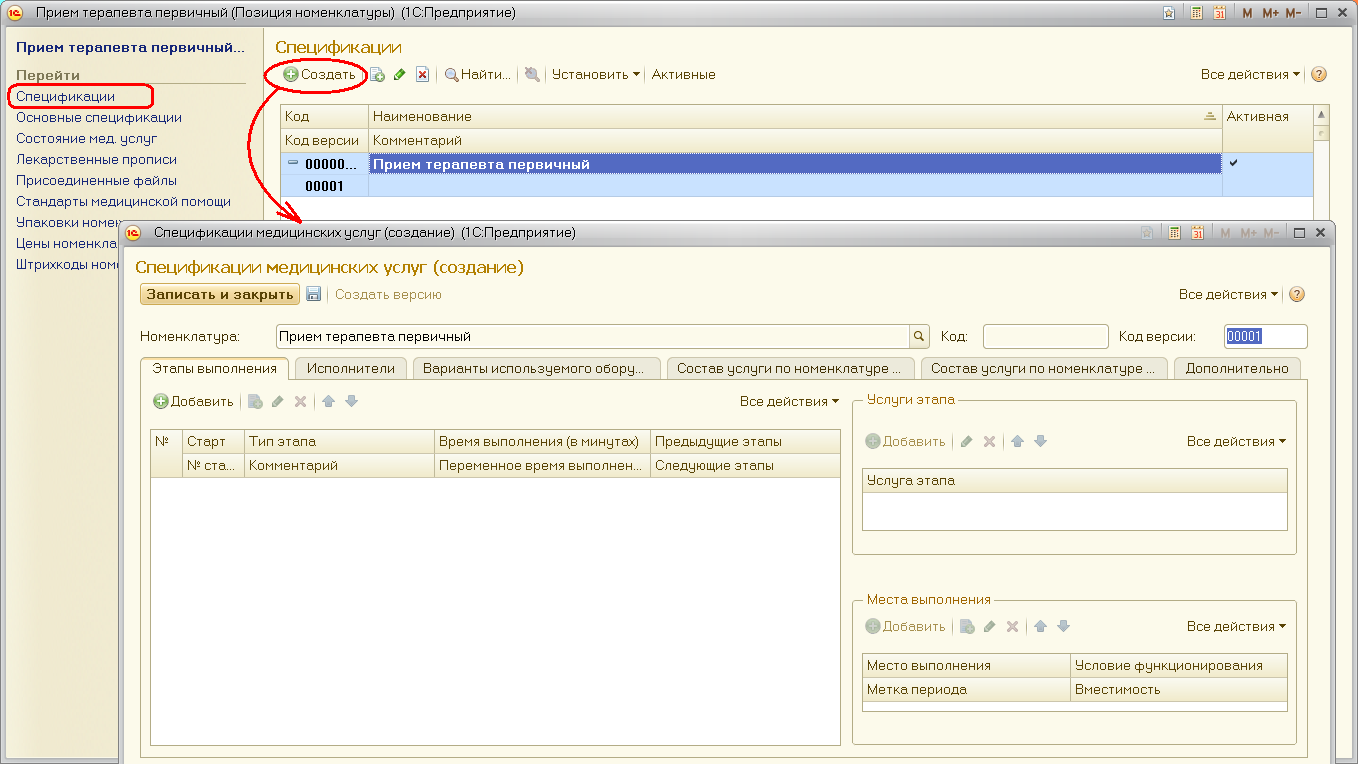
Task: Save specification with floppy disk icon
Action: point(313,294)
